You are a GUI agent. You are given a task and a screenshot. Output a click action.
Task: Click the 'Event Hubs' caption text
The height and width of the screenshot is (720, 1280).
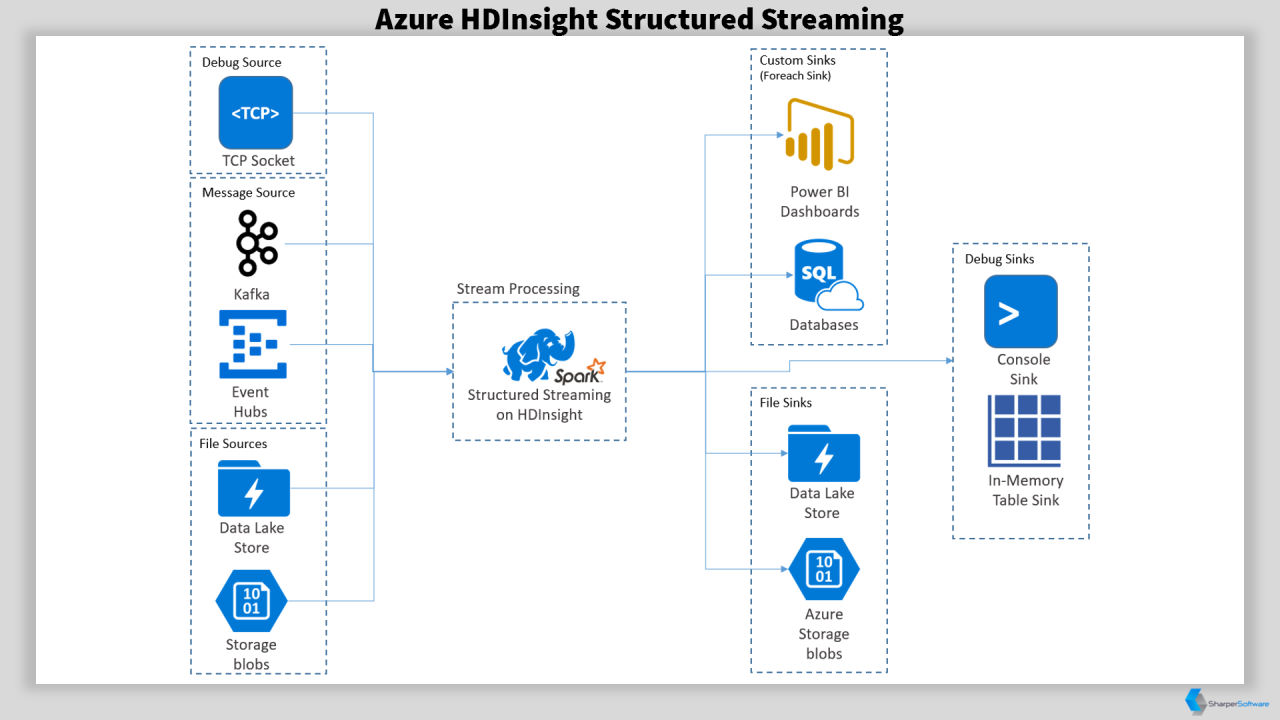[x=250, y=402]
